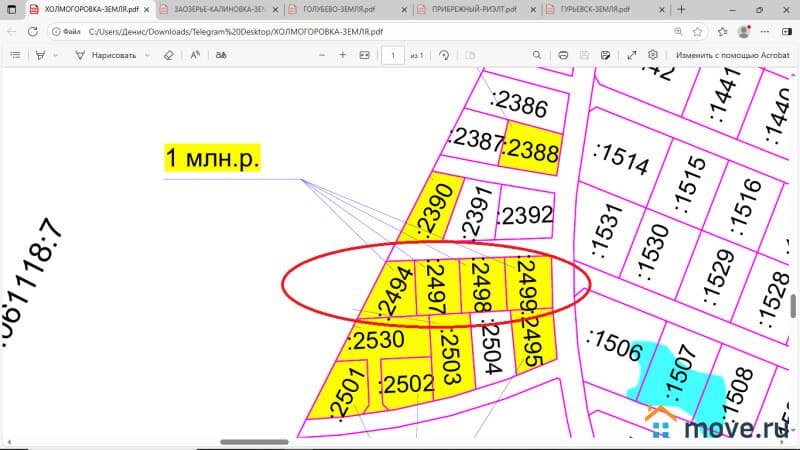The width and height of the screenshot is (800, 450).
Task: Switch to ПРИБРЕЖНЫЙ-РИЭЛТ.pdf tab
Action: (x=468, y=9)
